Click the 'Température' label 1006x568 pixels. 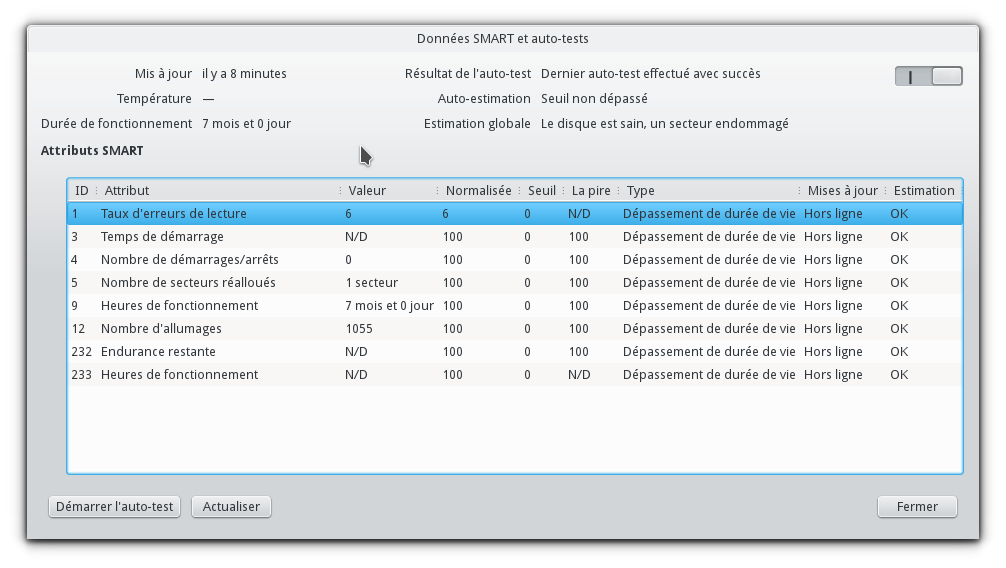[x=154, y=99]
